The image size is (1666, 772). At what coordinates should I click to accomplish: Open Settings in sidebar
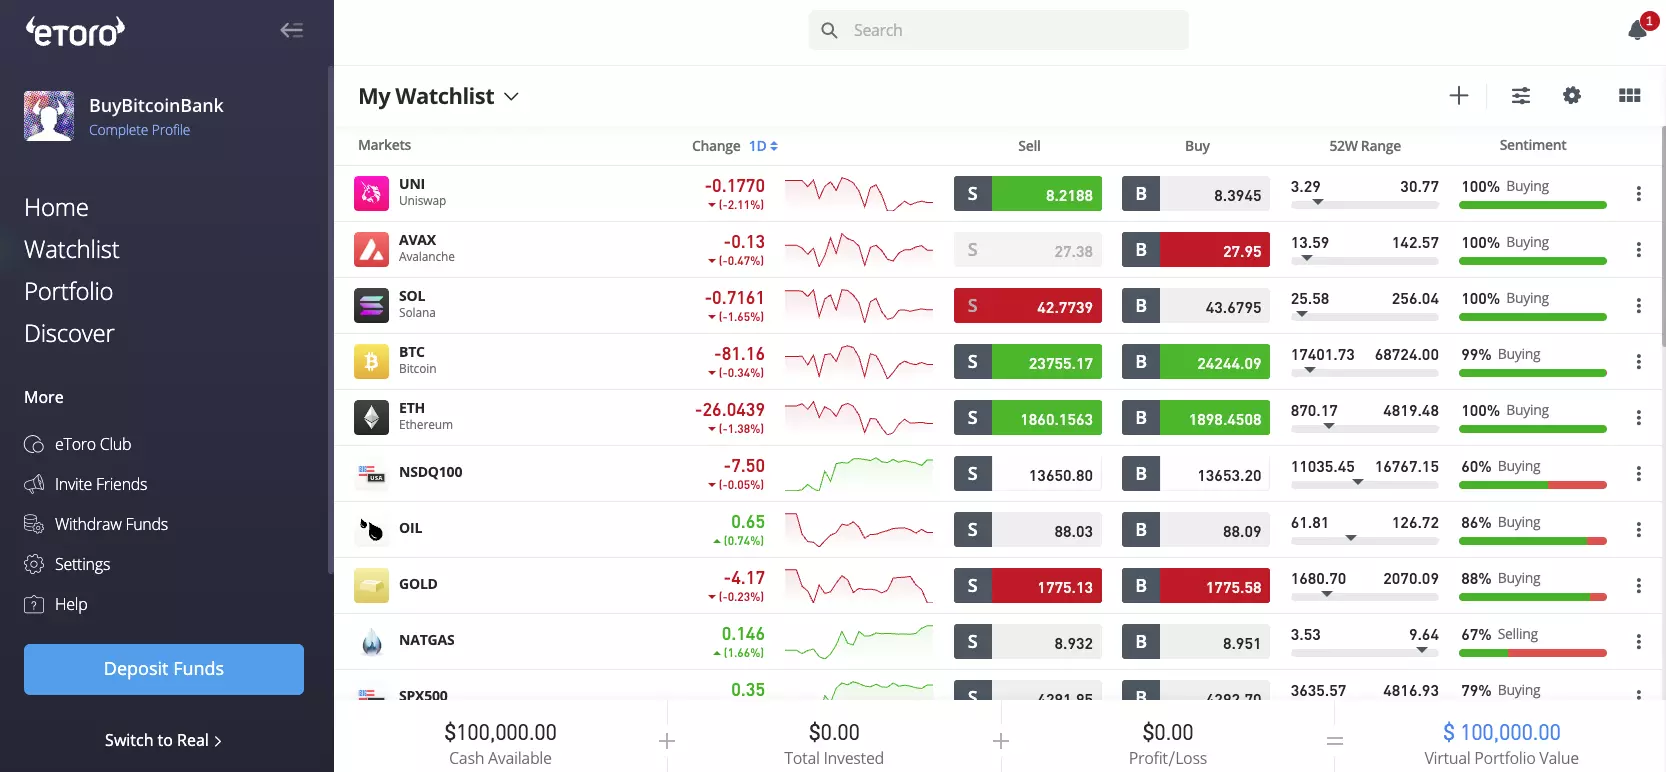pyautogui.click(x=67, y=564)
